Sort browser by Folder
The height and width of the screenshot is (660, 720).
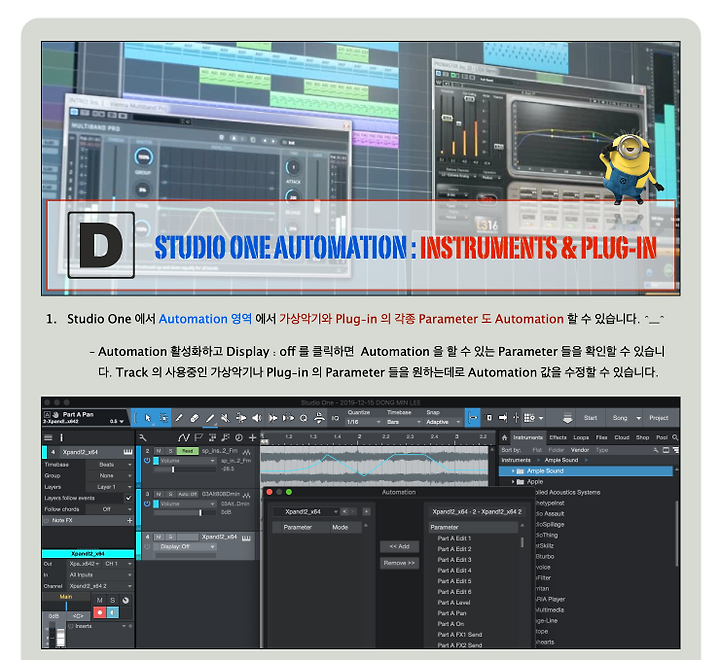point(556,450)
